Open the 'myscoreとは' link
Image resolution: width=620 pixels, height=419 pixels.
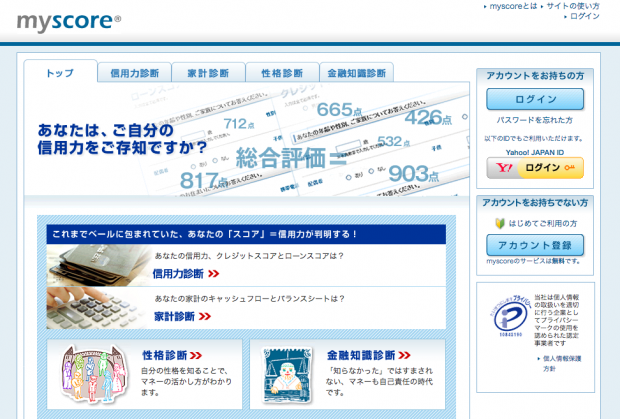click(513, 6)
